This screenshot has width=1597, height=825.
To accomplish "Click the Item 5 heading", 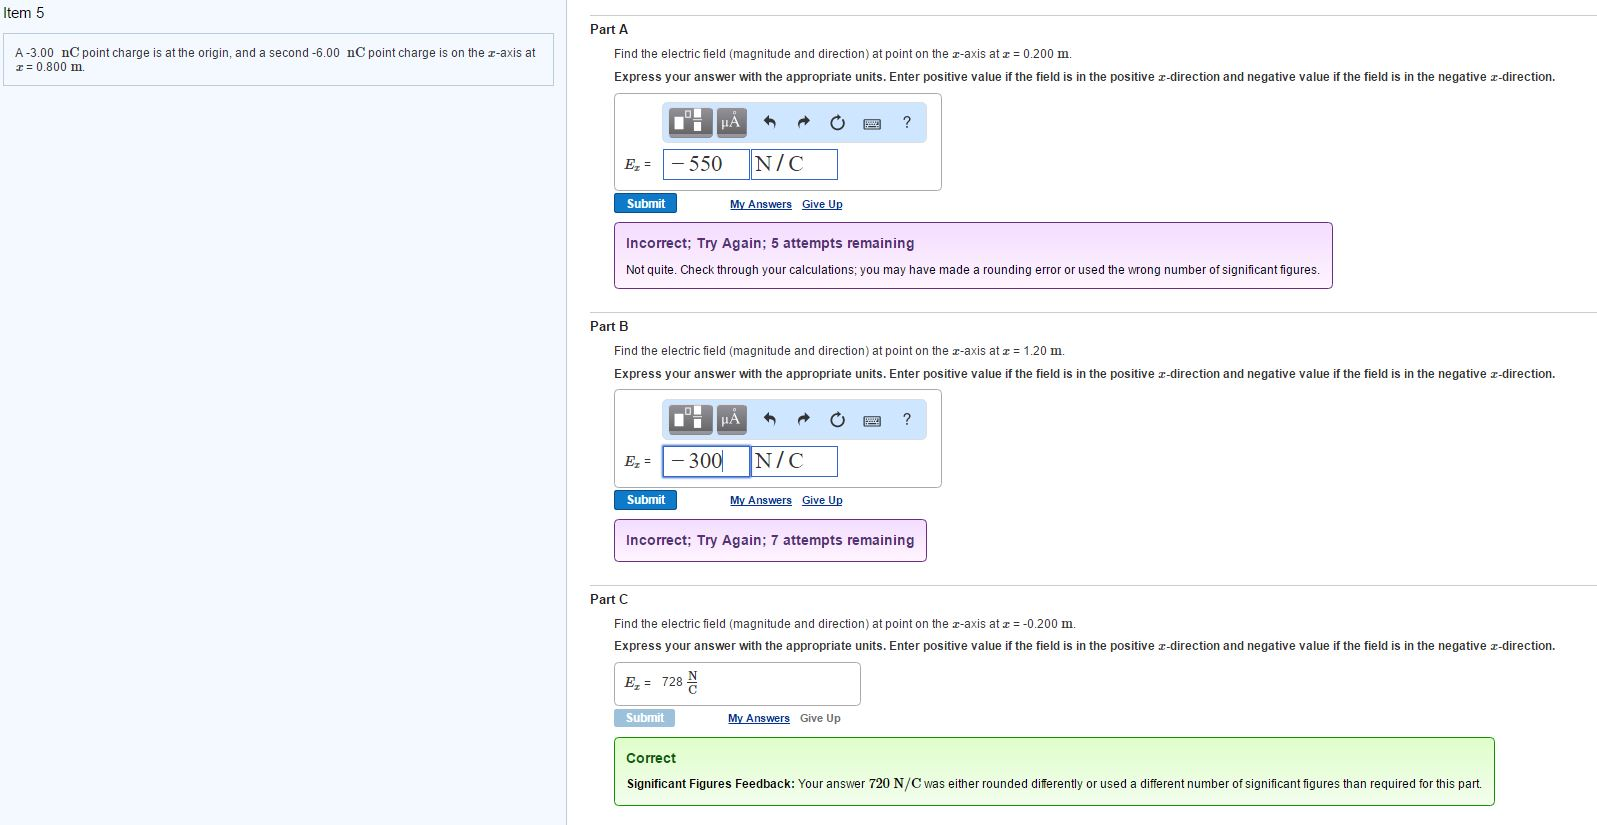I will [x=24, y=13].
